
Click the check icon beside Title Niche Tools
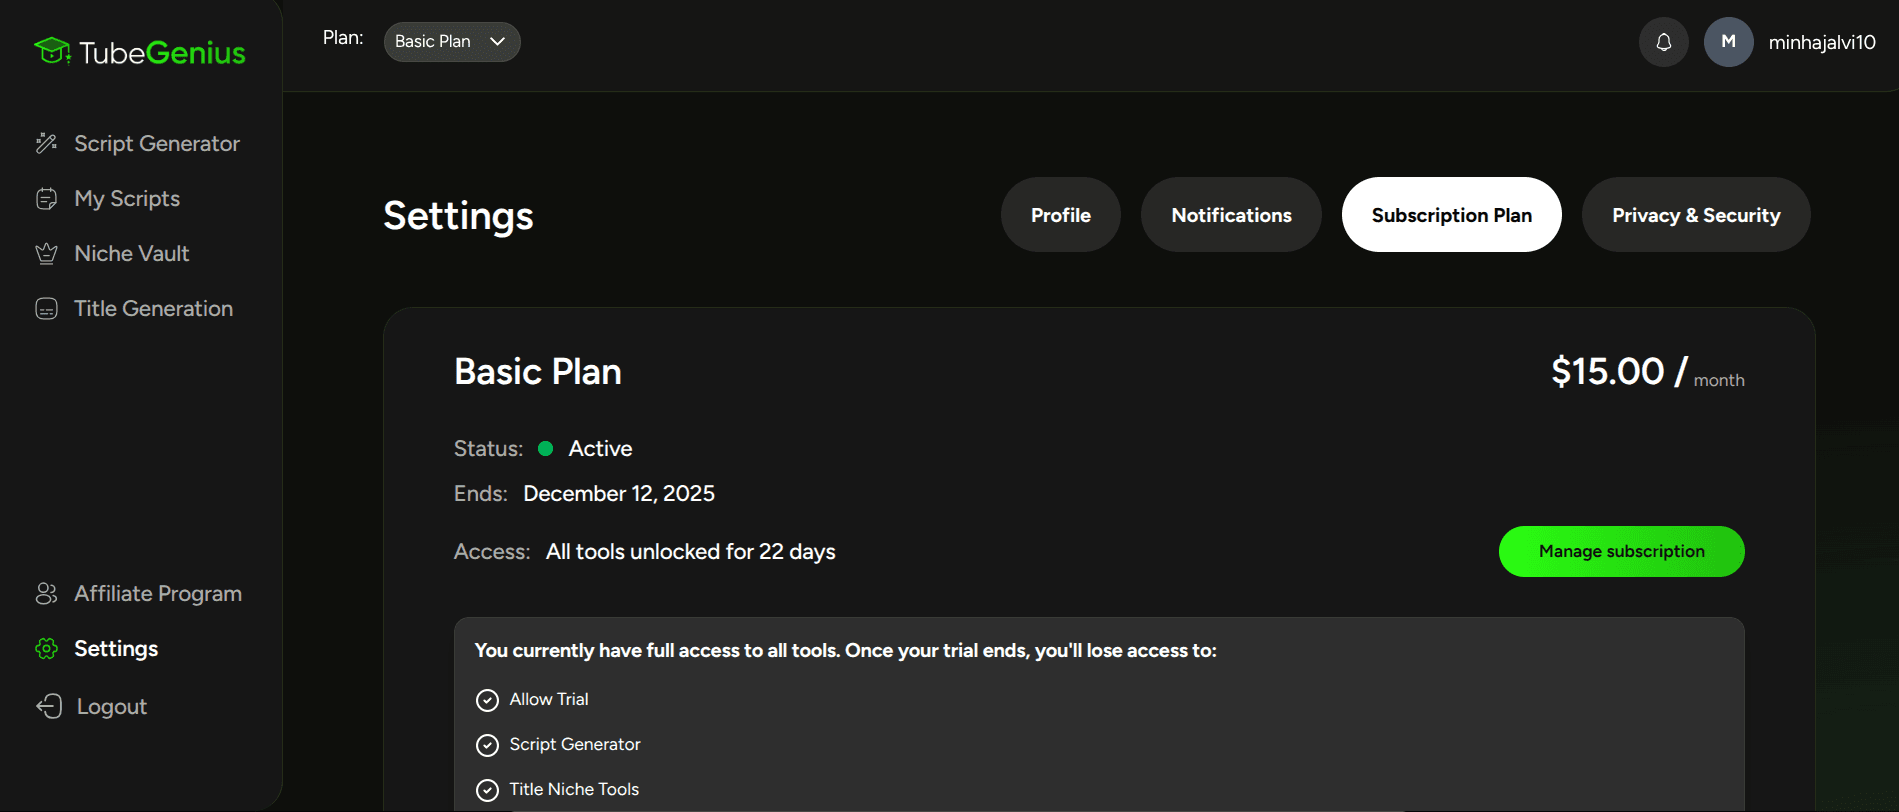pyautogui.click(x=487, y=790)
